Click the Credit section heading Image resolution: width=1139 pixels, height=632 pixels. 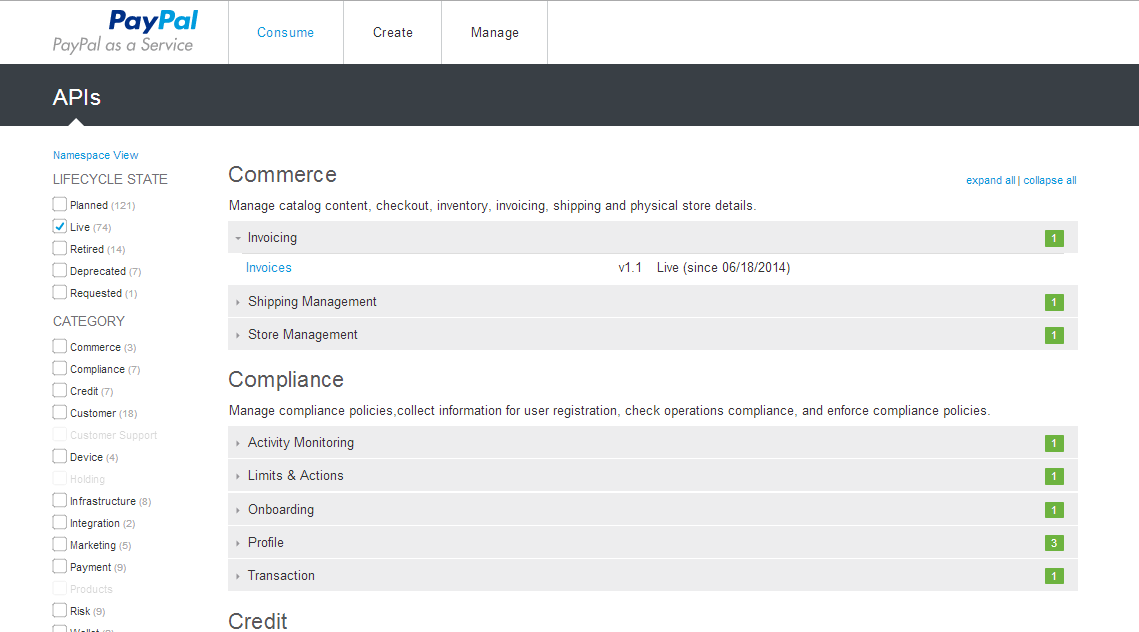tap(258, 621)
